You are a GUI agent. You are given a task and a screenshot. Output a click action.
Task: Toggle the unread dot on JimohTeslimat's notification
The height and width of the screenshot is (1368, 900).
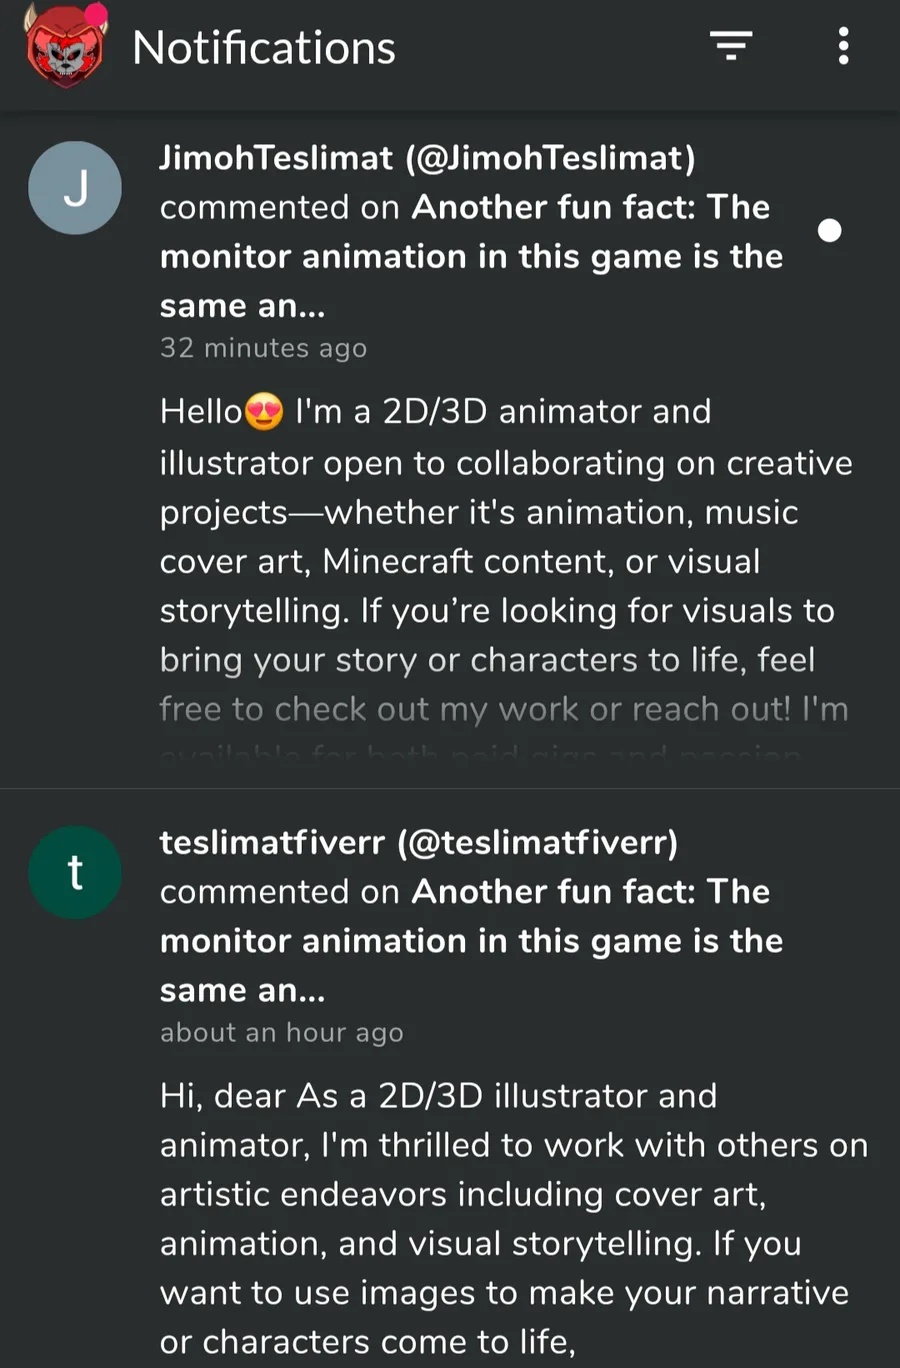coord(829,231)
